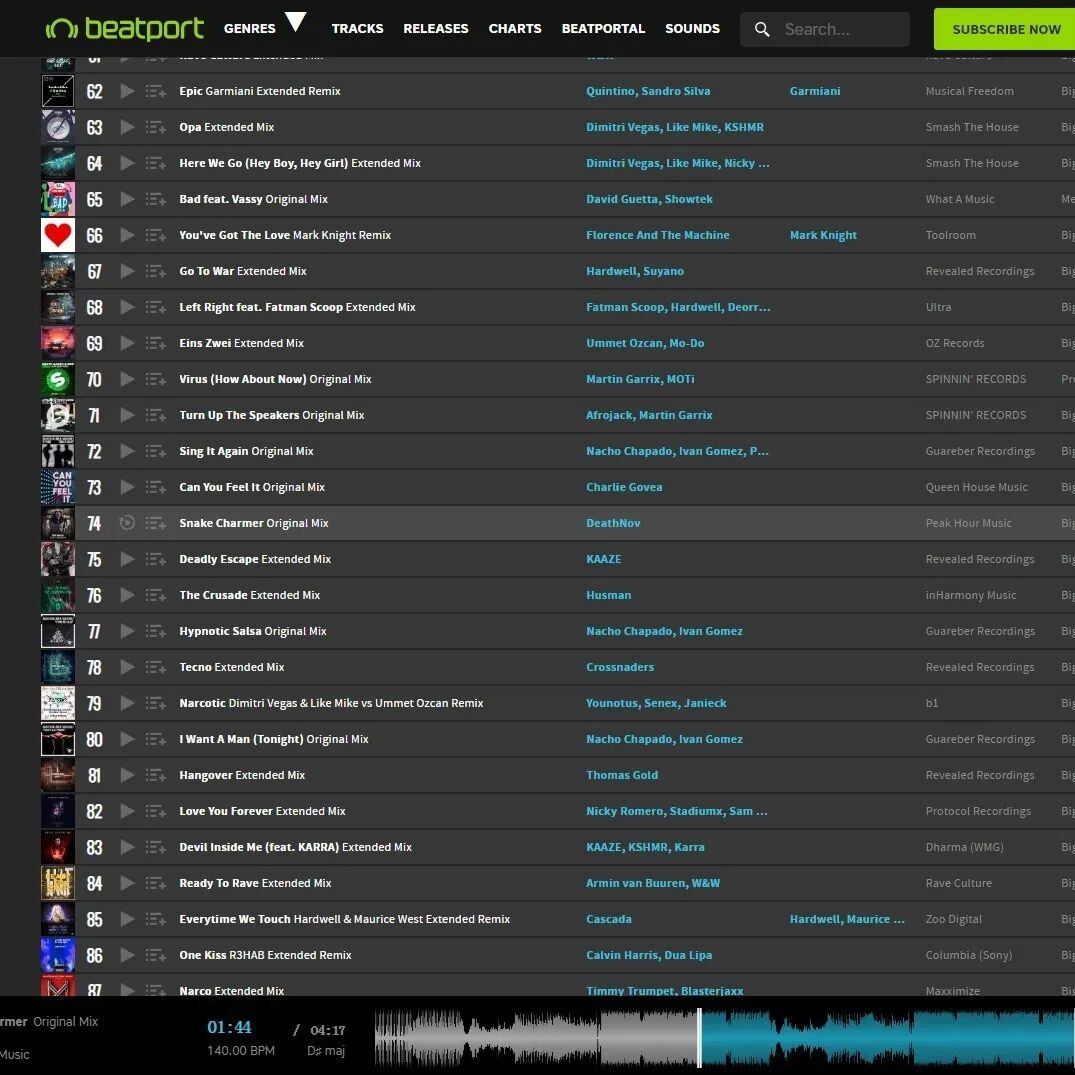The height and width of the screenshot is (1075, 1075).
Task: Open track title Snake Charmer
Action: pyautogui.click(x=221, y=523)
